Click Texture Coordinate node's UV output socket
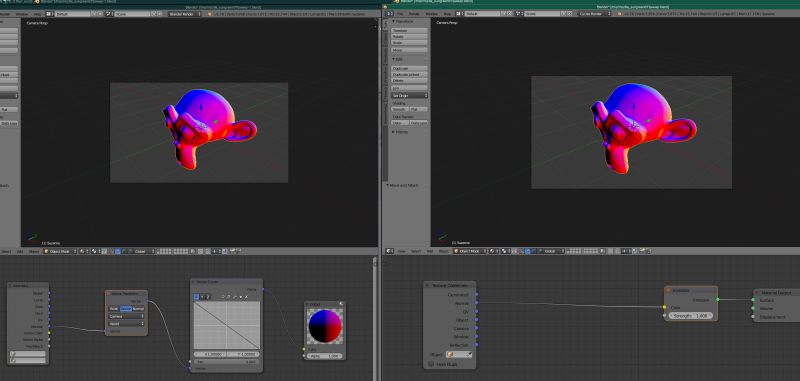 tap(477, 312)
